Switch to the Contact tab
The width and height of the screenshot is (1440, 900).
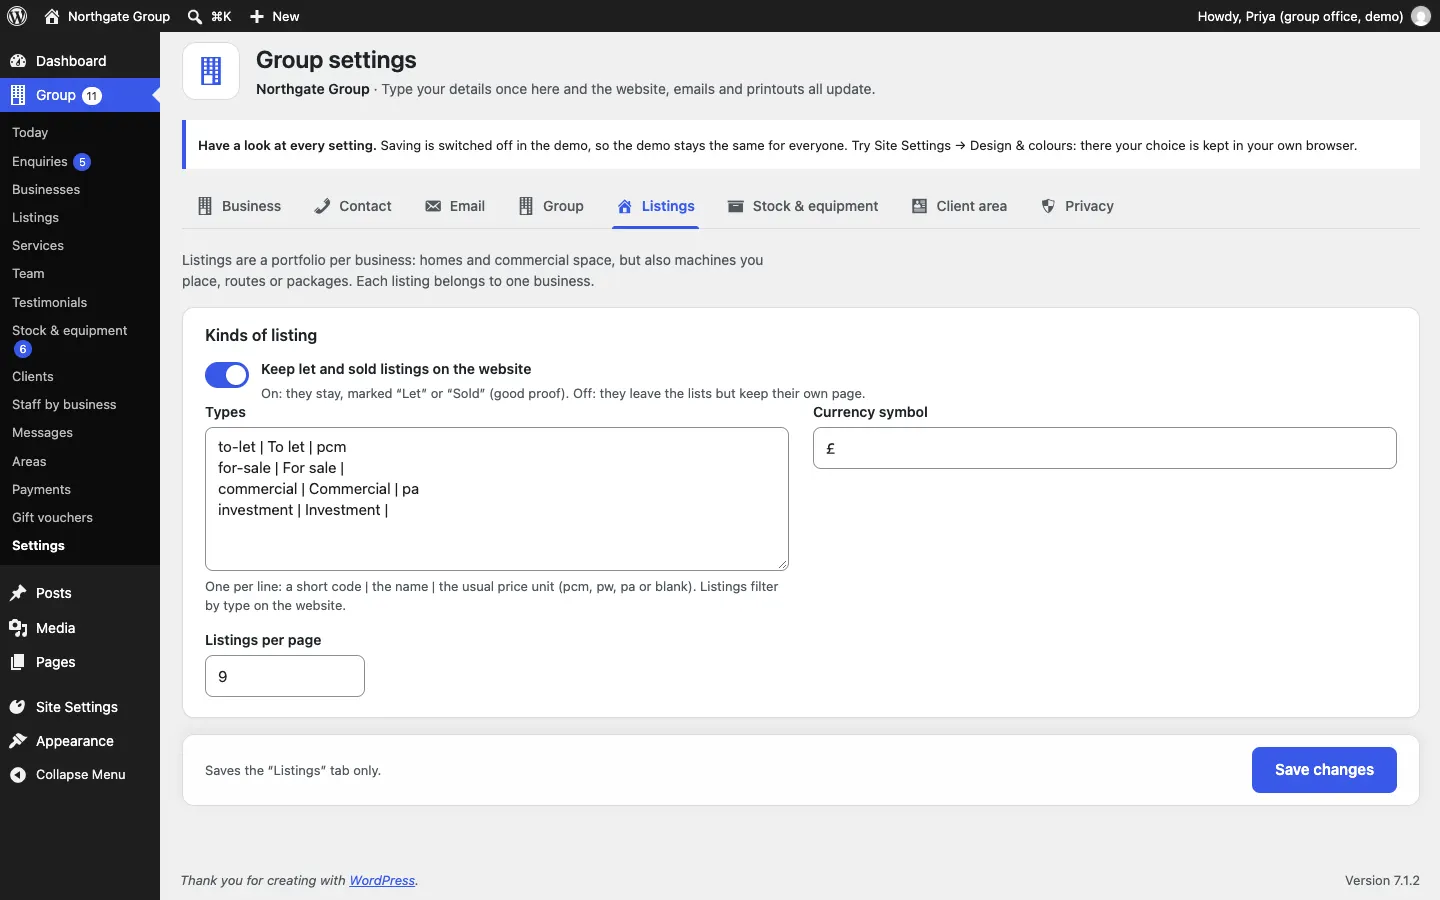tap(353, 206)
